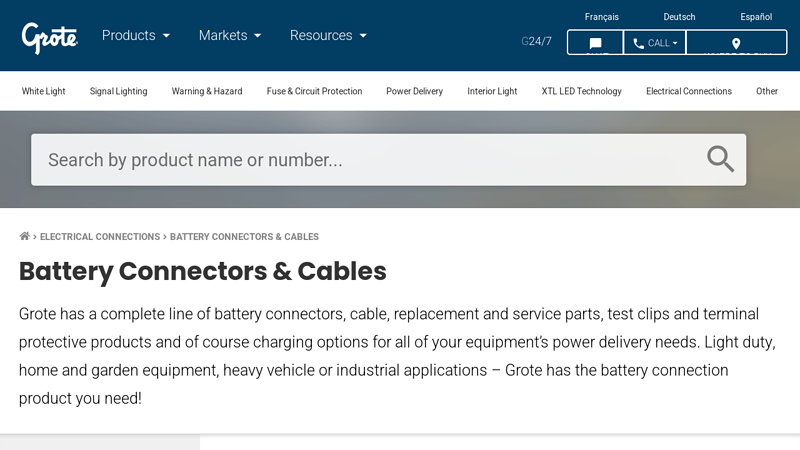
Task: Open Fuse & Circuit Protection category
Action: (x=314, y=91)
